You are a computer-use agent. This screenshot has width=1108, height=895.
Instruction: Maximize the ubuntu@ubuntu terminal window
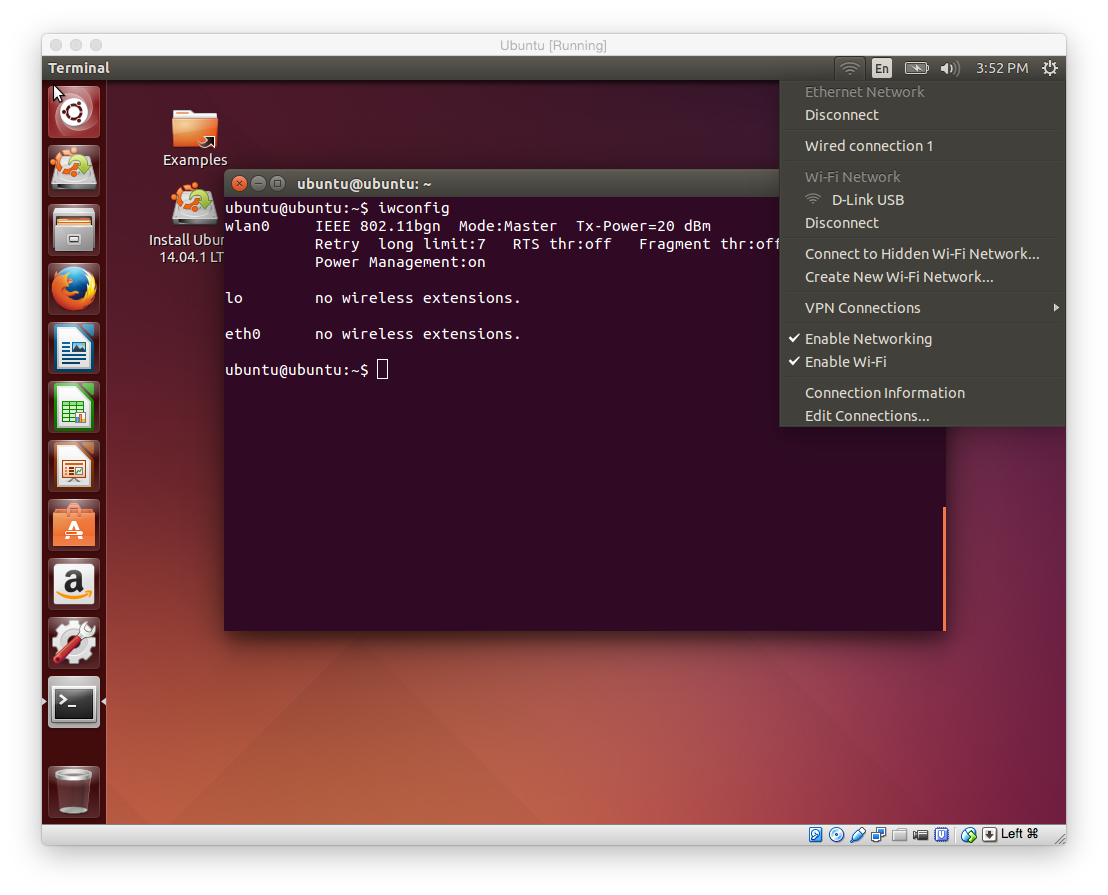[x=278, y=184]
